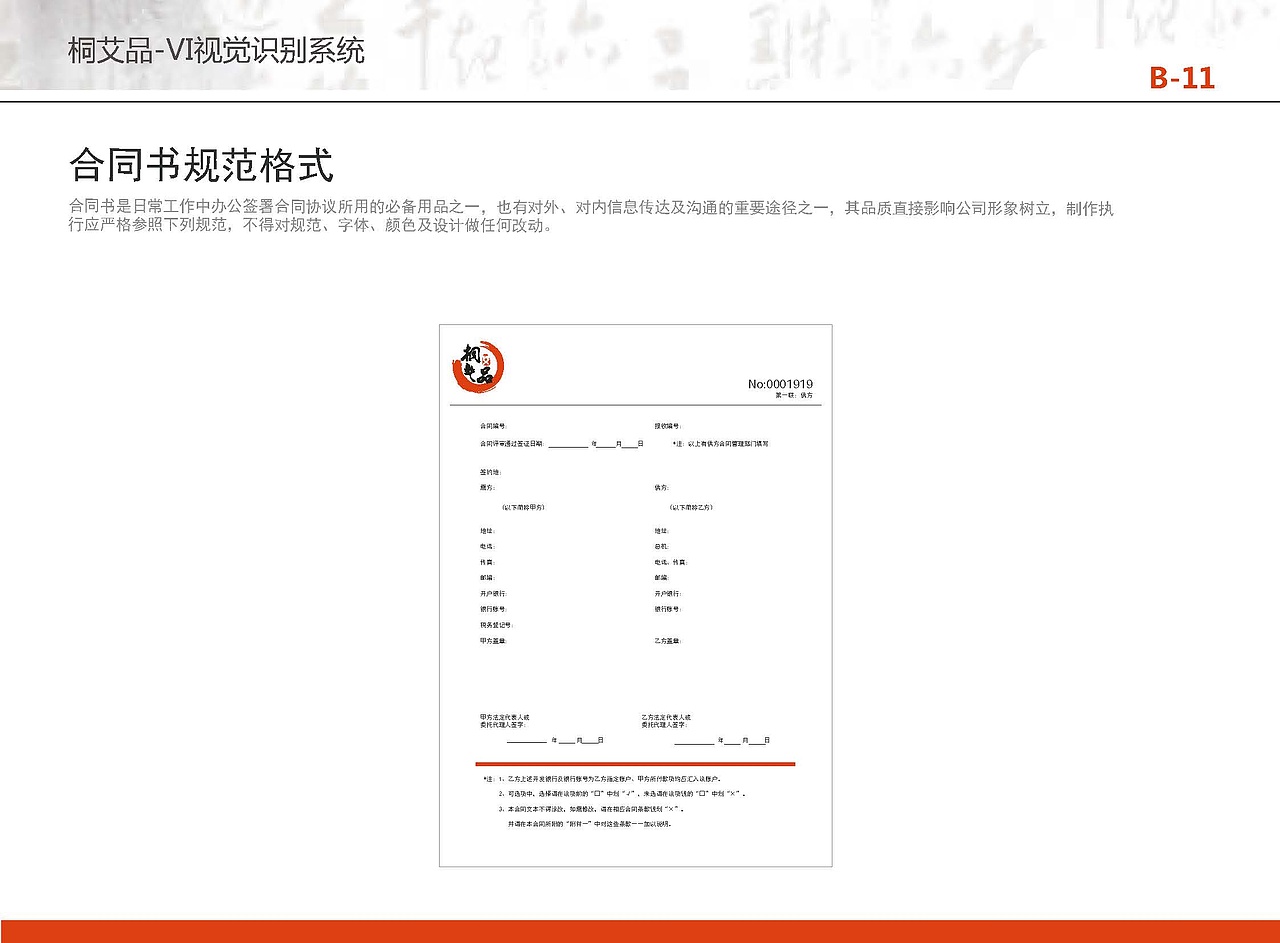Screen dimensions: 1280x943
Task: Click the 签约地 field label
Action: point(490,471)
